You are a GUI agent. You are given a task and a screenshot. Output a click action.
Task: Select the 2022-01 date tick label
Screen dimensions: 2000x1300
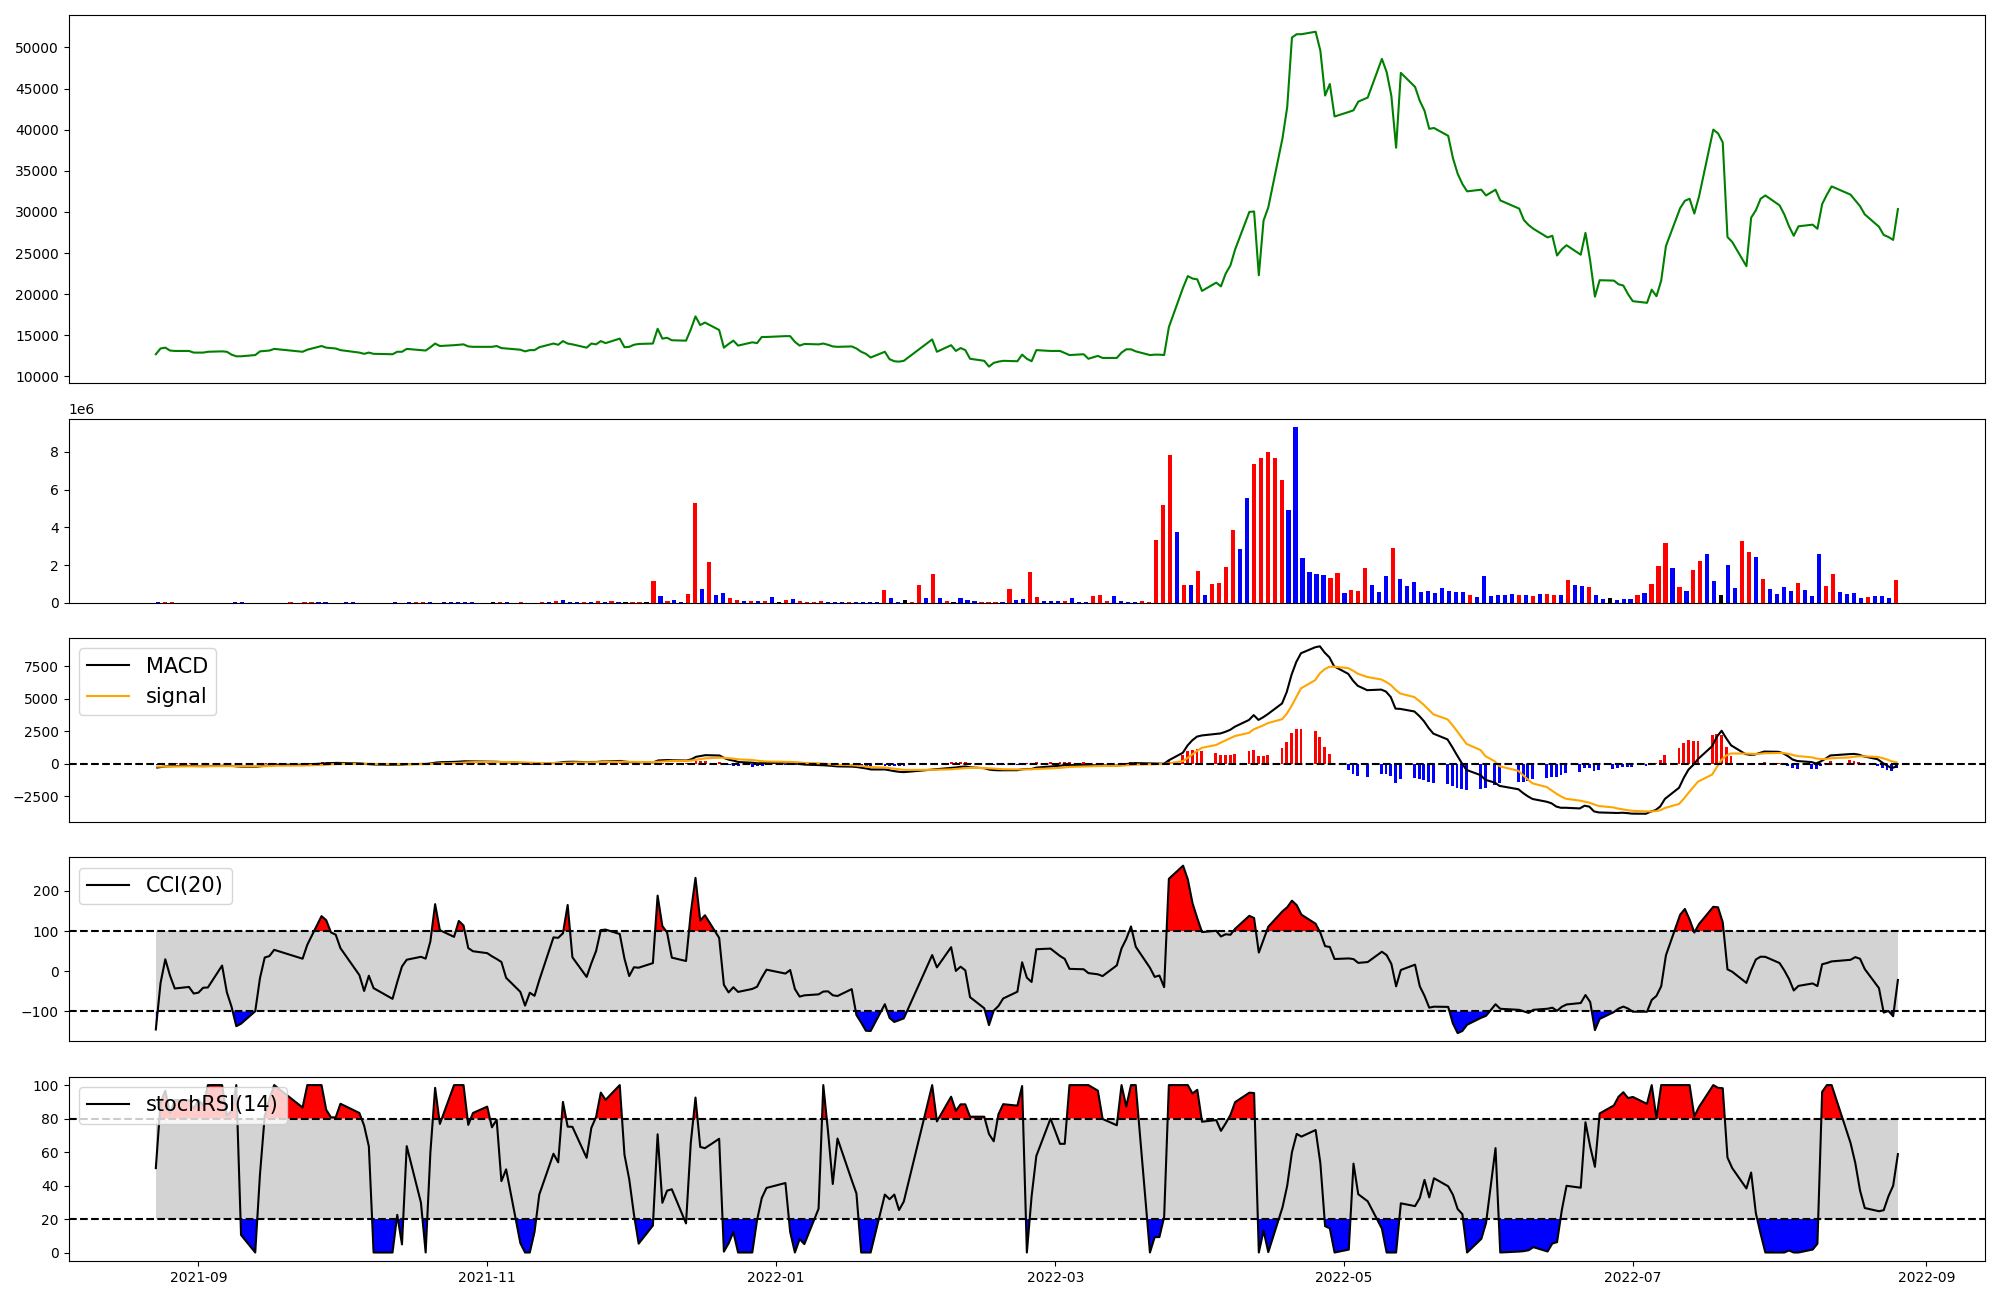[775, 1277]
